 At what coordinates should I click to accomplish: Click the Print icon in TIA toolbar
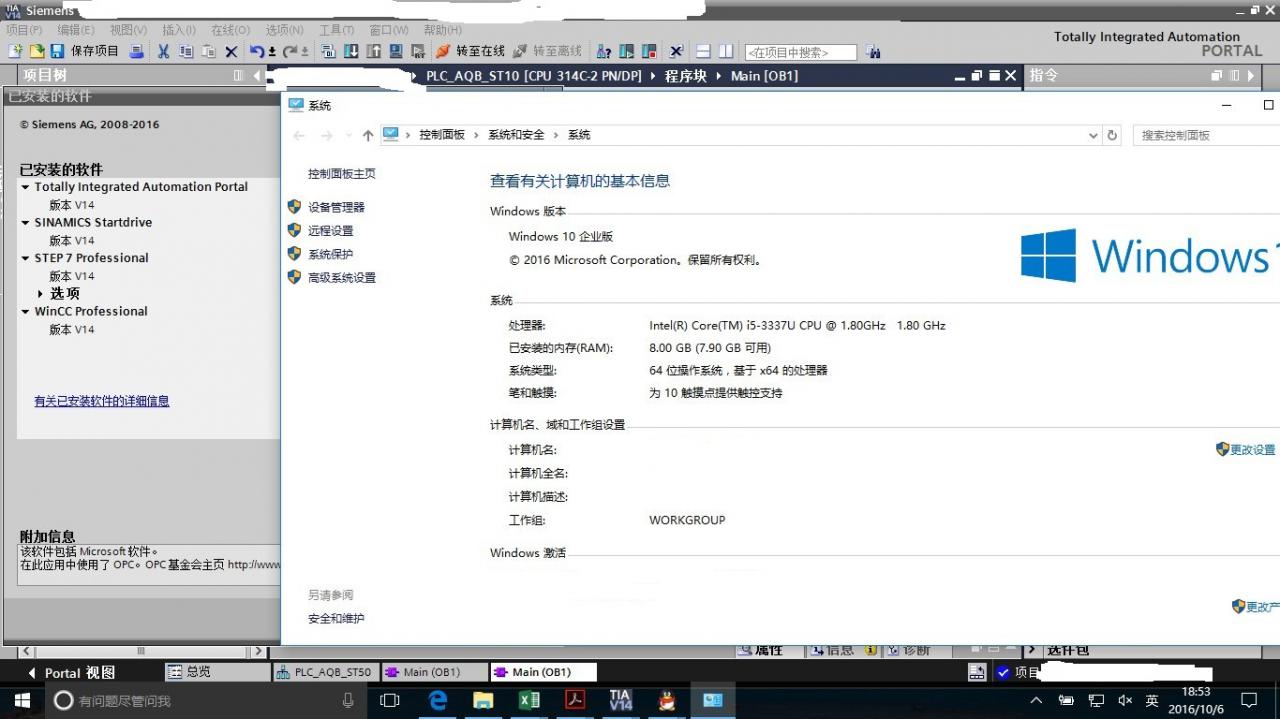(x=137, y=51)
